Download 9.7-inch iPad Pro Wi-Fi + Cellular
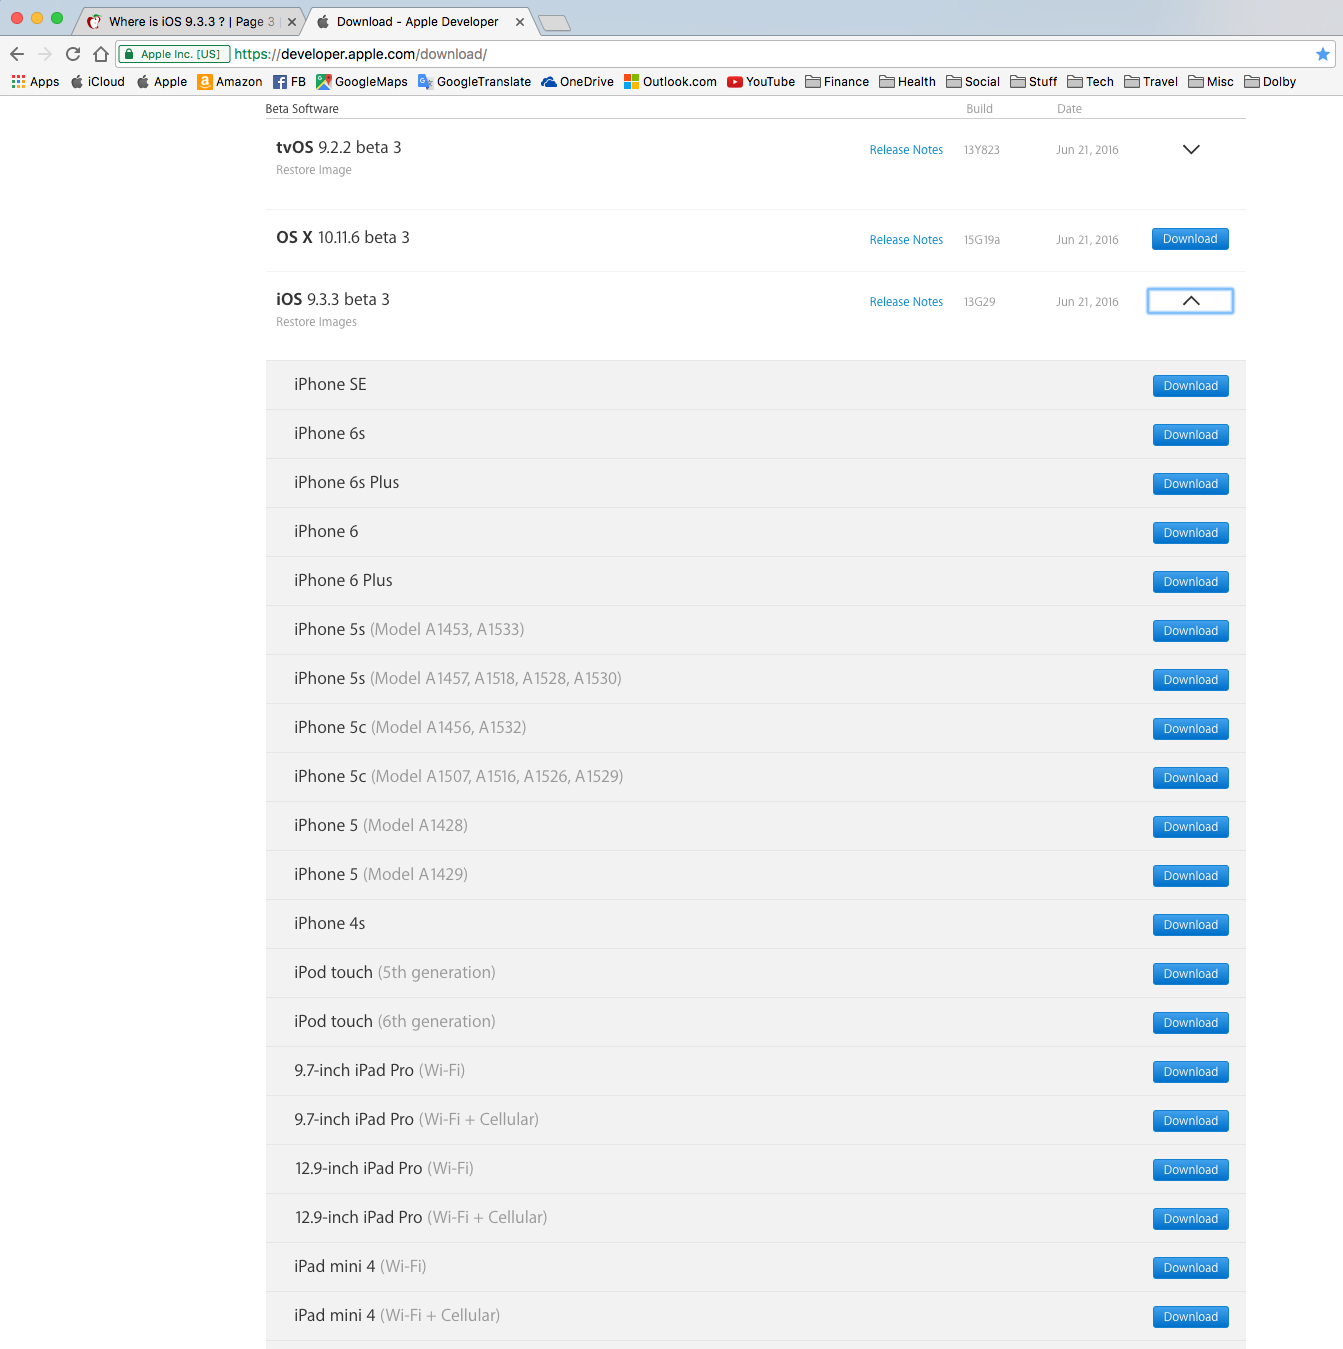The height and width of the screenshot is (1349, 1343). (x=1190, y=1121)
